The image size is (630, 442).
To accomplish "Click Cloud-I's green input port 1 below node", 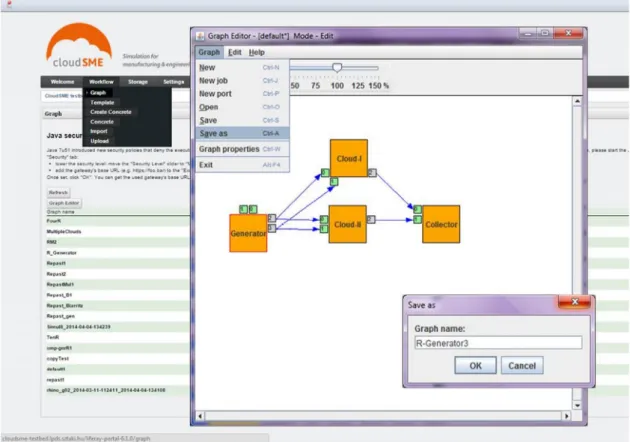I will point(334,182).
